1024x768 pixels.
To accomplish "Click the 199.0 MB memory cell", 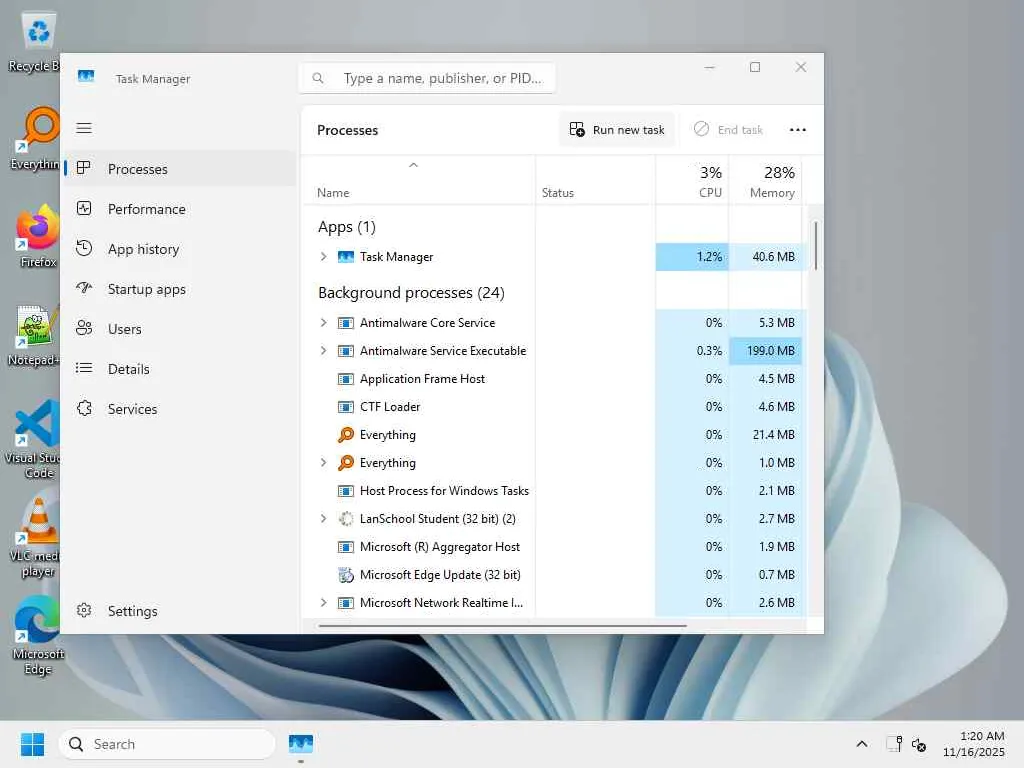I will click(x=765, y=351).
